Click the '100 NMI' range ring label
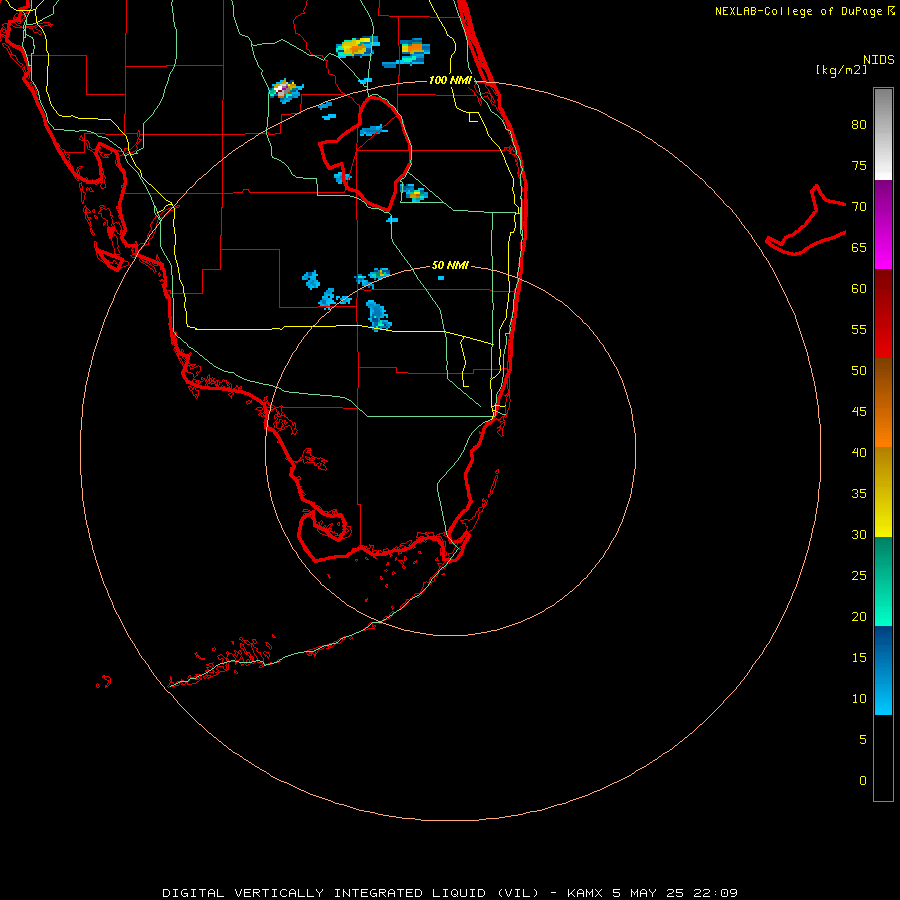900x900 pixels. coord(450,80)
